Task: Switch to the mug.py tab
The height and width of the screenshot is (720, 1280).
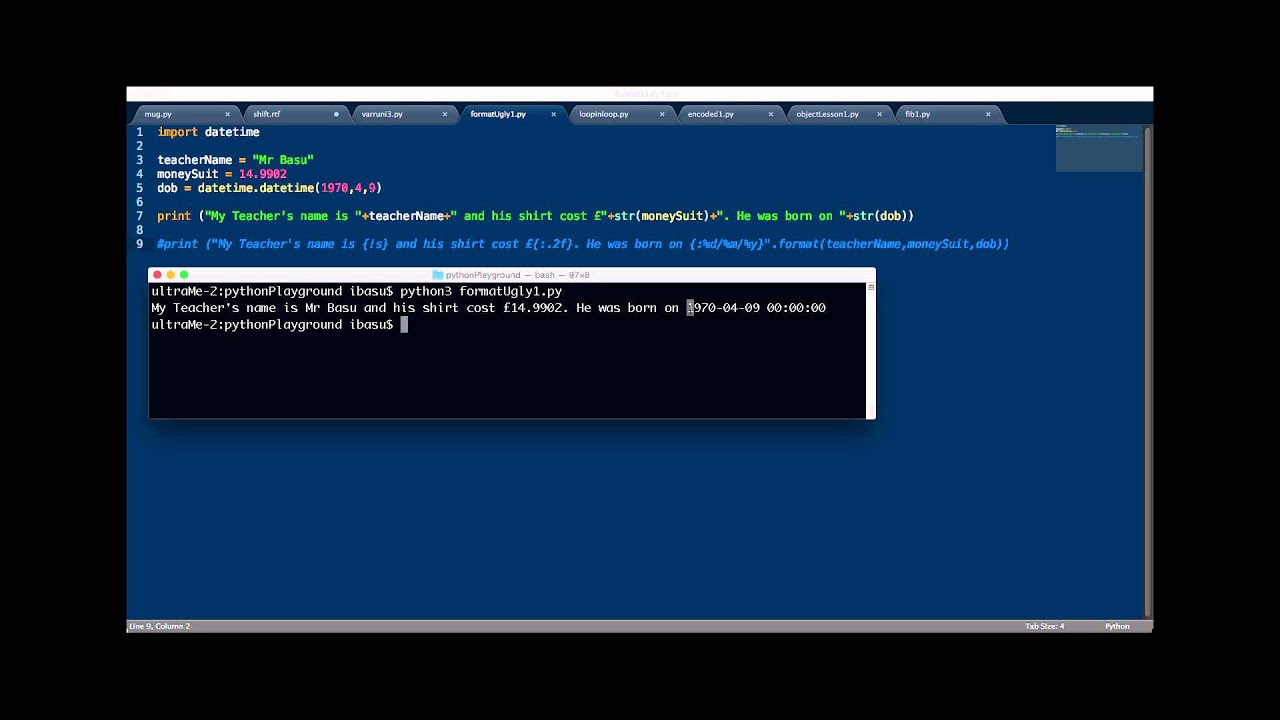Action: tap(158, 114)
